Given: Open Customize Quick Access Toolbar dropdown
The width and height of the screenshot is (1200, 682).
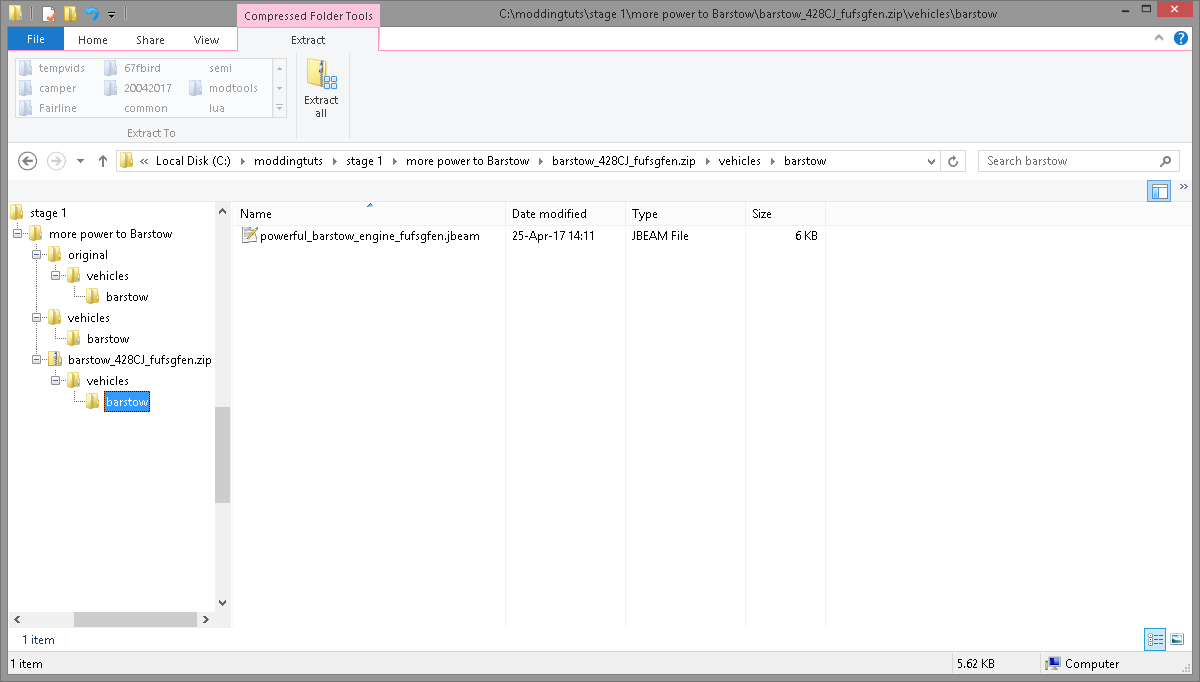Looking at the screenshot, I should point(111,15).
